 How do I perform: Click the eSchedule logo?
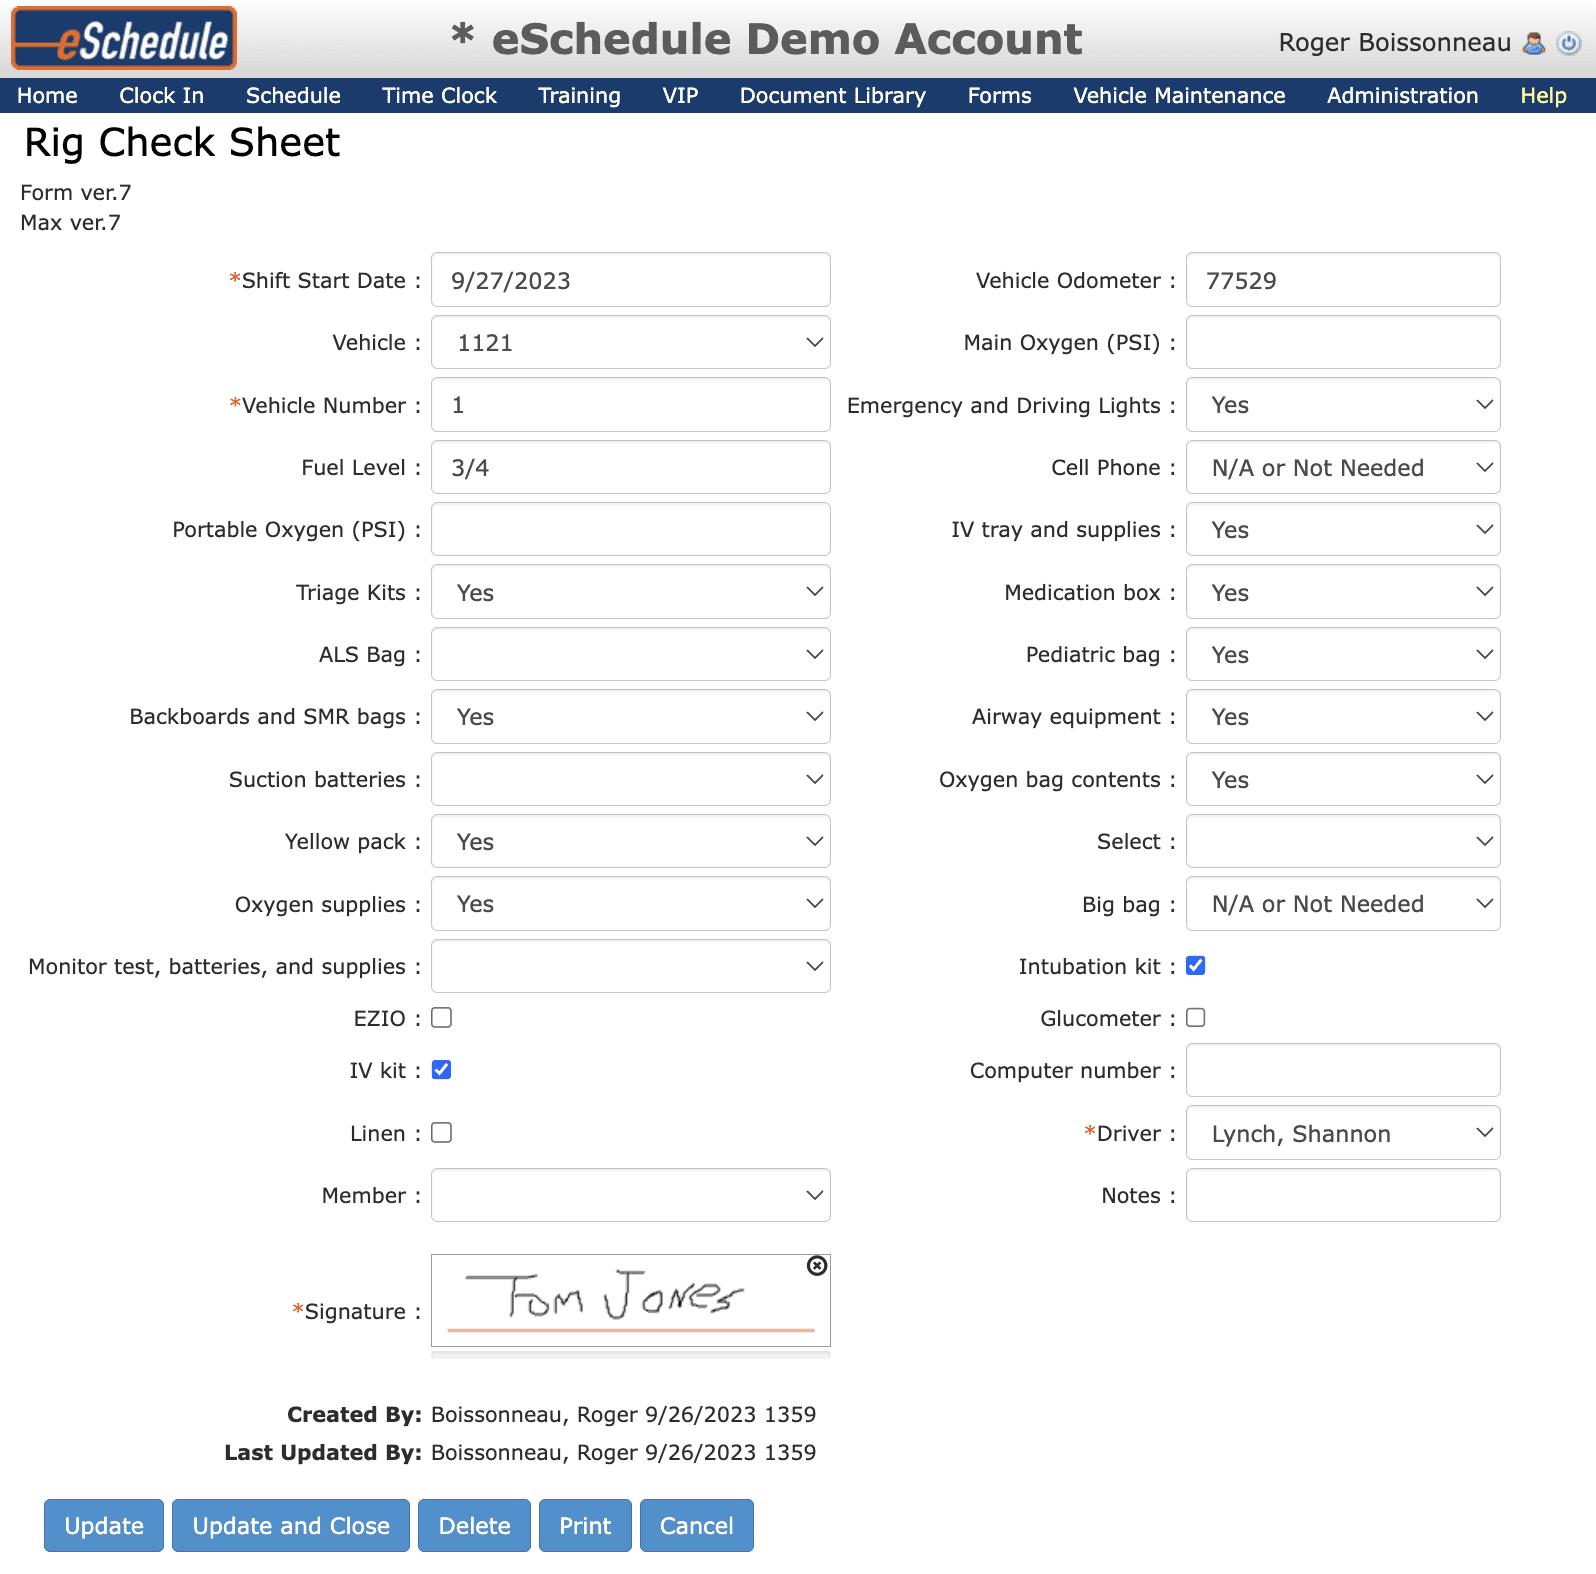click(x=124, y=39)
